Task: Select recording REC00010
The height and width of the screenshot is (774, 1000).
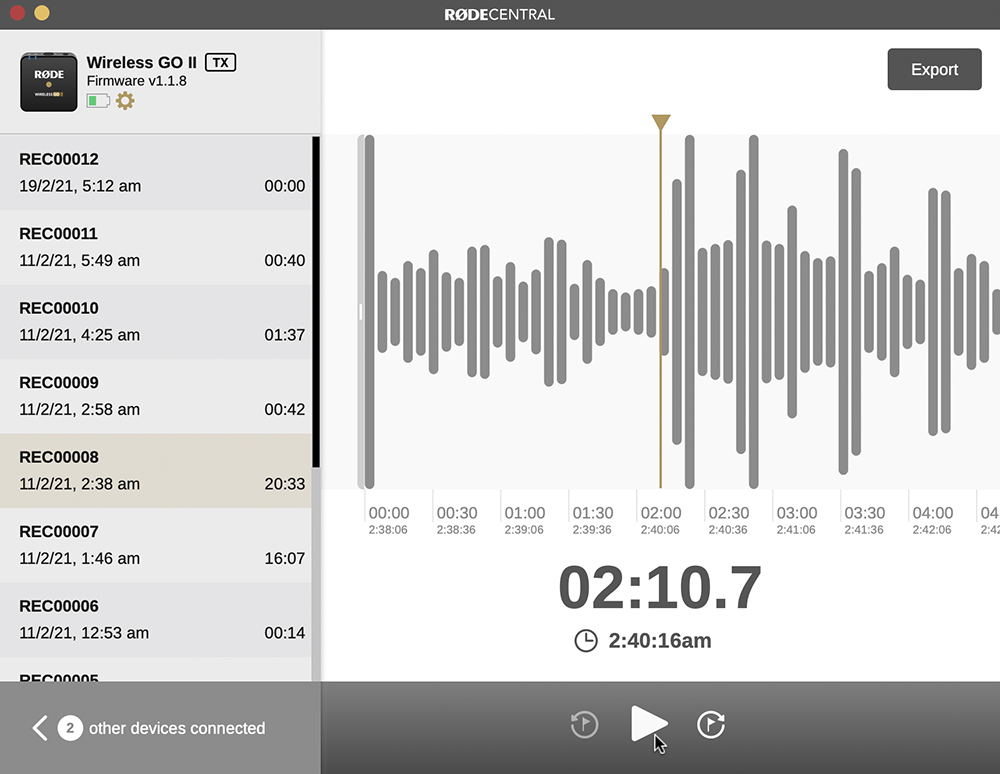Action: click(x=156, y=322)
